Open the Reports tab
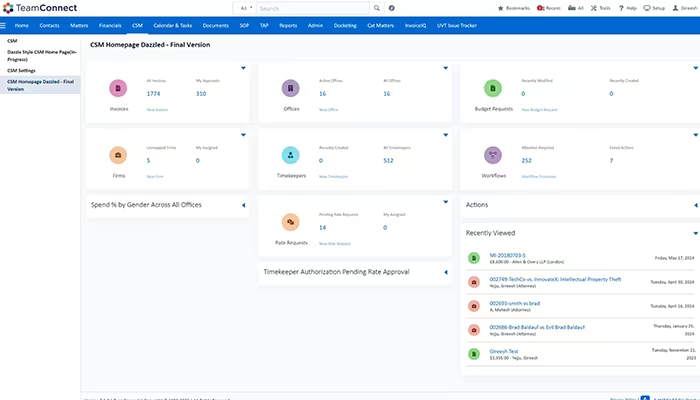The height and width of the screenshot is (400, 700). [x=288, y=25]
